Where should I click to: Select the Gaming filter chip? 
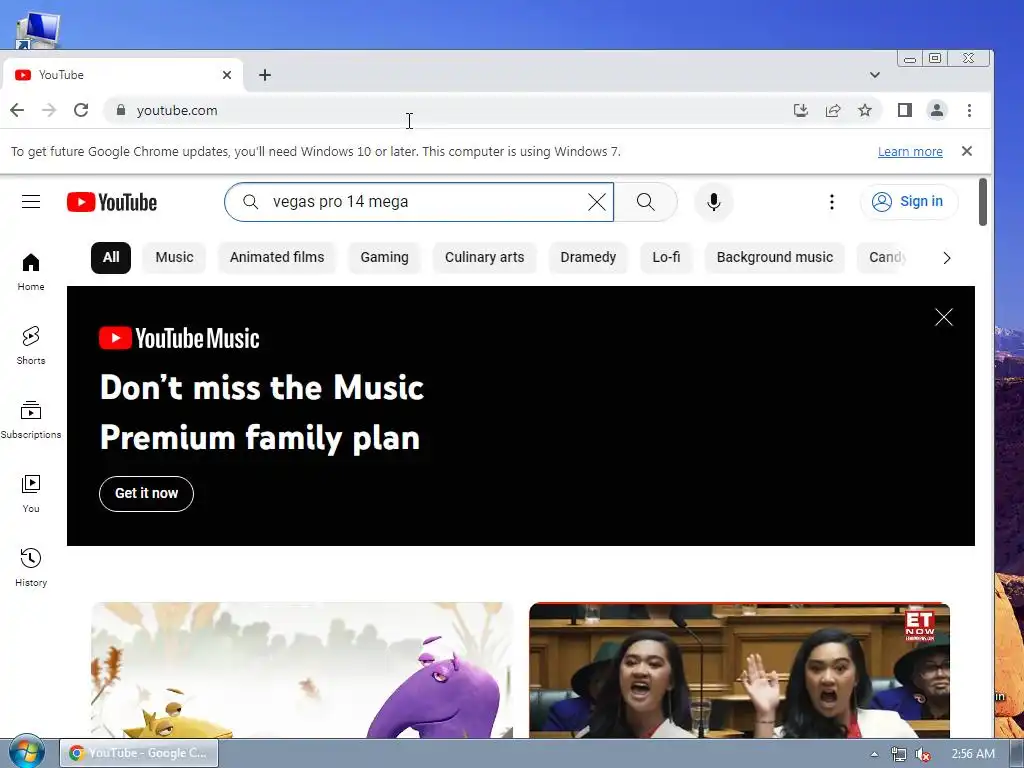click(385, 257)
